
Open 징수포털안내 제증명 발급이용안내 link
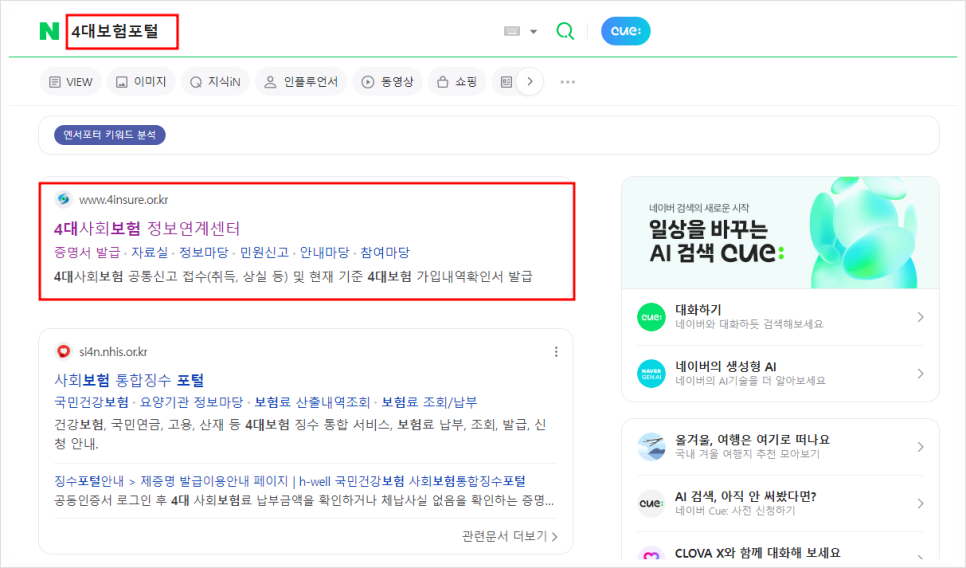[x=290, y=481]
